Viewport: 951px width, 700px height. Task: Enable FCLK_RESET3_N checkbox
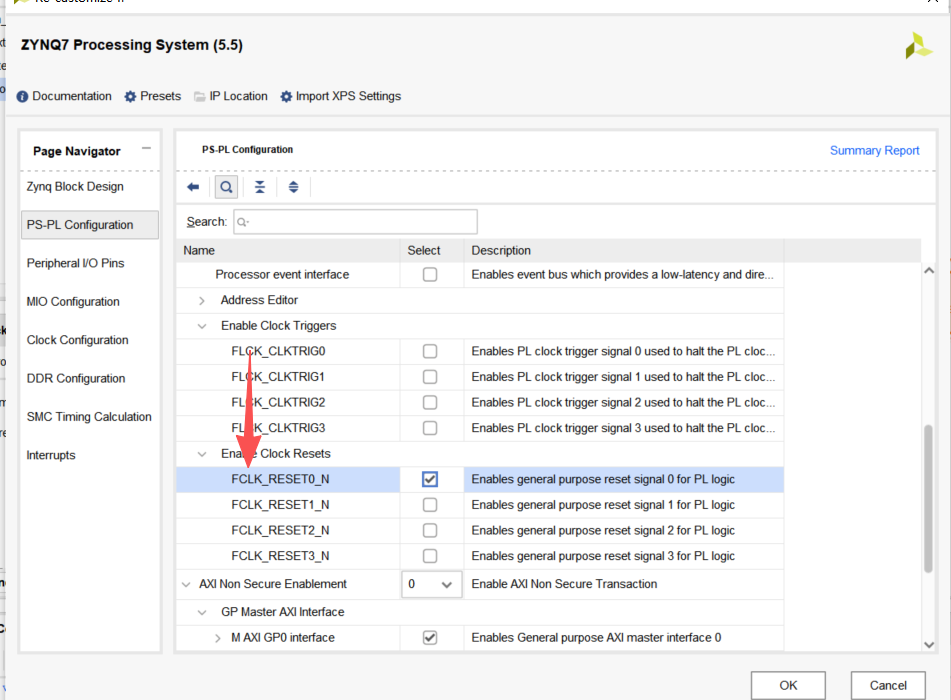[x=430, y=556]
